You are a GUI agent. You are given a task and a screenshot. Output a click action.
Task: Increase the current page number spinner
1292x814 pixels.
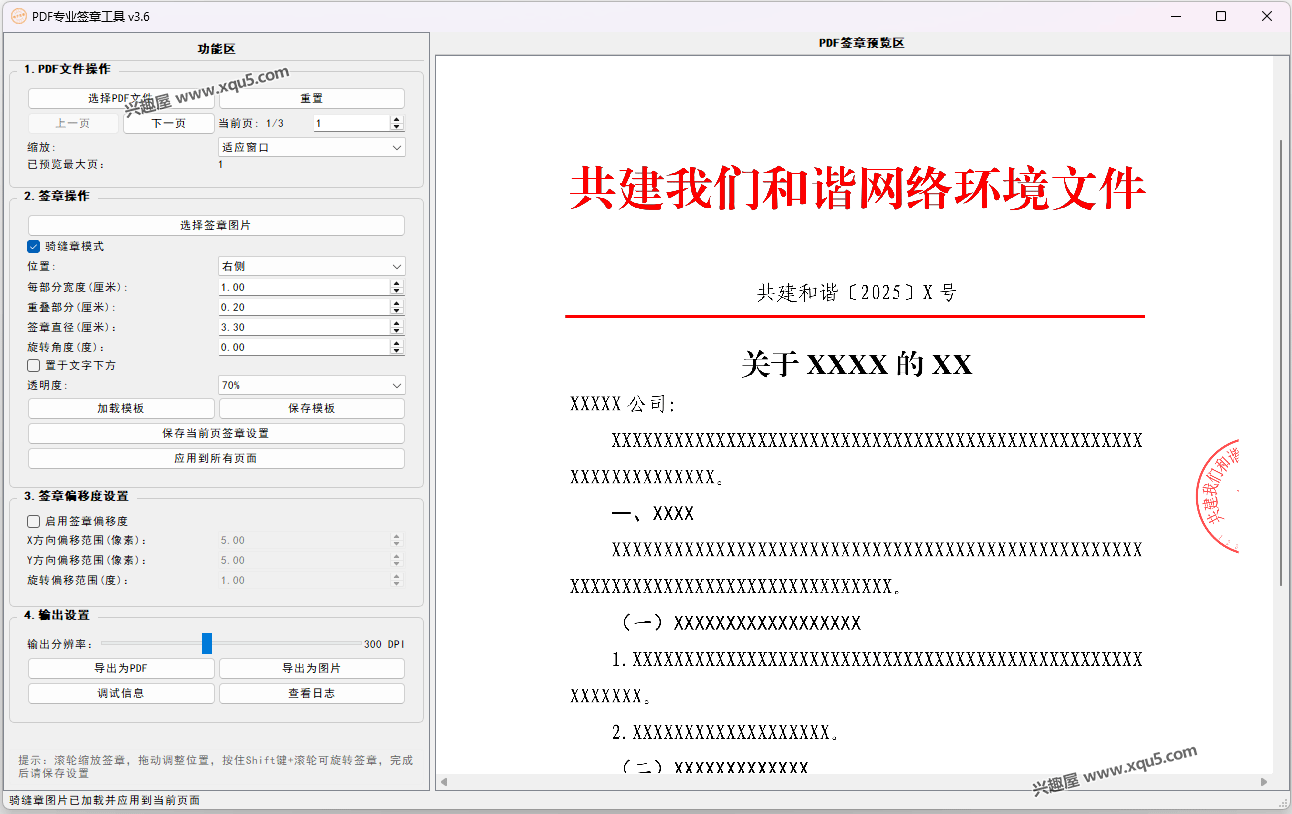[397, 119]
